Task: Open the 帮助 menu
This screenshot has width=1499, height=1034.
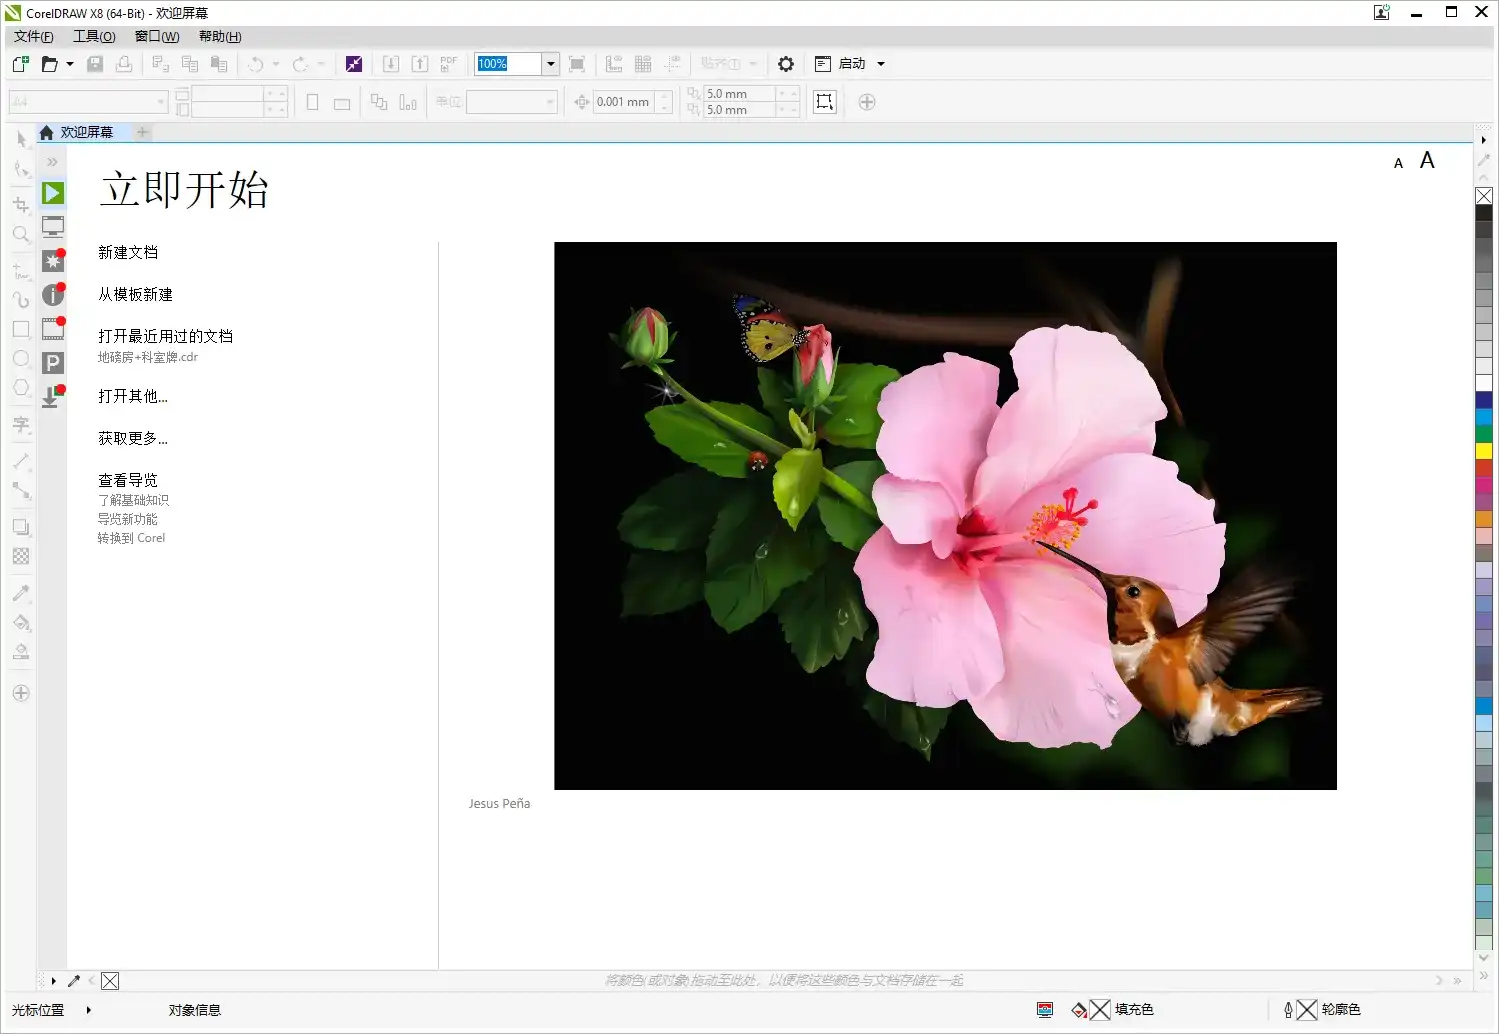Action: pos(220,37)
